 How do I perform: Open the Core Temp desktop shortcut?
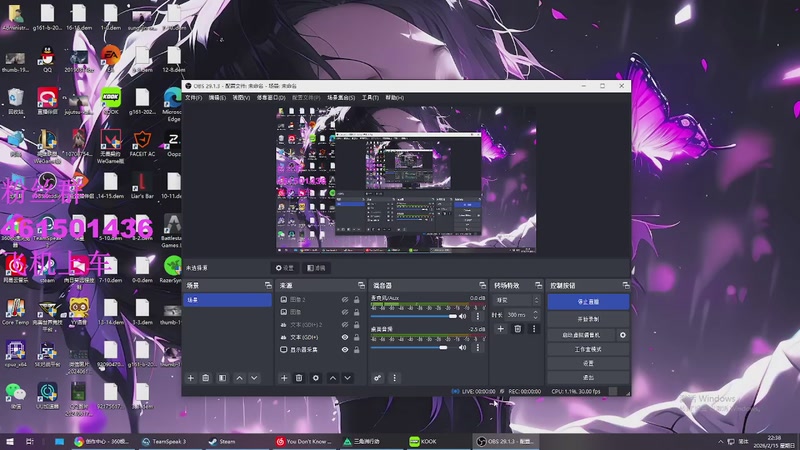pos(15,312)
